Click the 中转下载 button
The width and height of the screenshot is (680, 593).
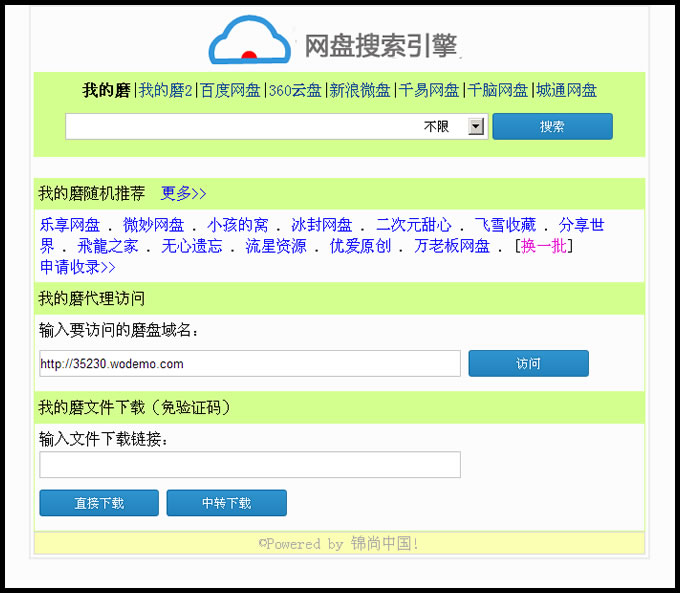(226, 503)
